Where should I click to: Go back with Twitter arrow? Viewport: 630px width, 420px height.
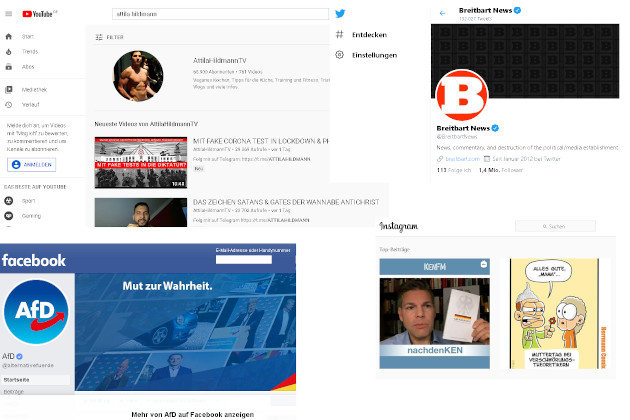[x=442, y=13]
